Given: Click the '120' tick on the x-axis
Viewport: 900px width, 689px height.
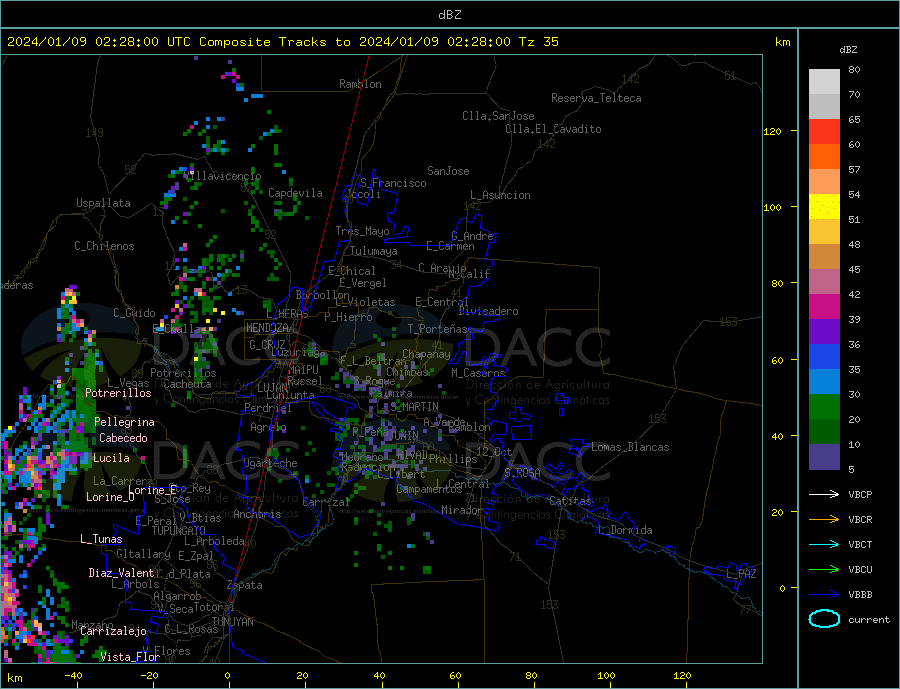Looking at the screenshot, I should pyautogui.click(x=682, y=675).
